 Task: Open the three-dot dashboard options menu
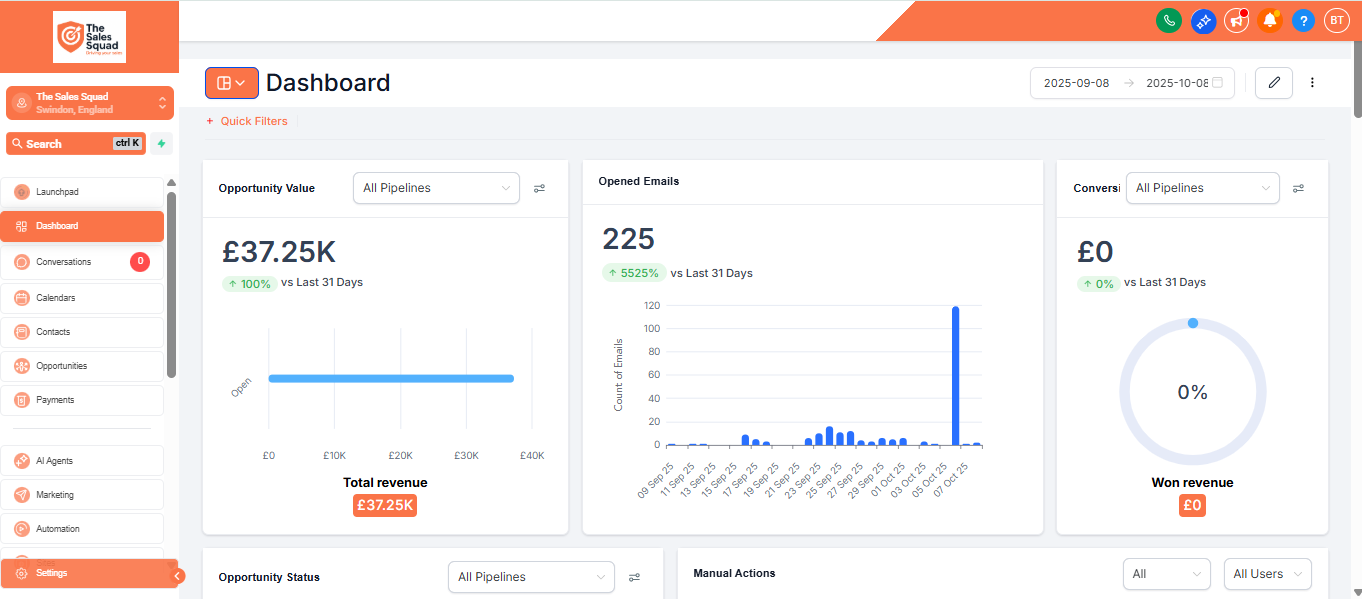pos(1313,83)
